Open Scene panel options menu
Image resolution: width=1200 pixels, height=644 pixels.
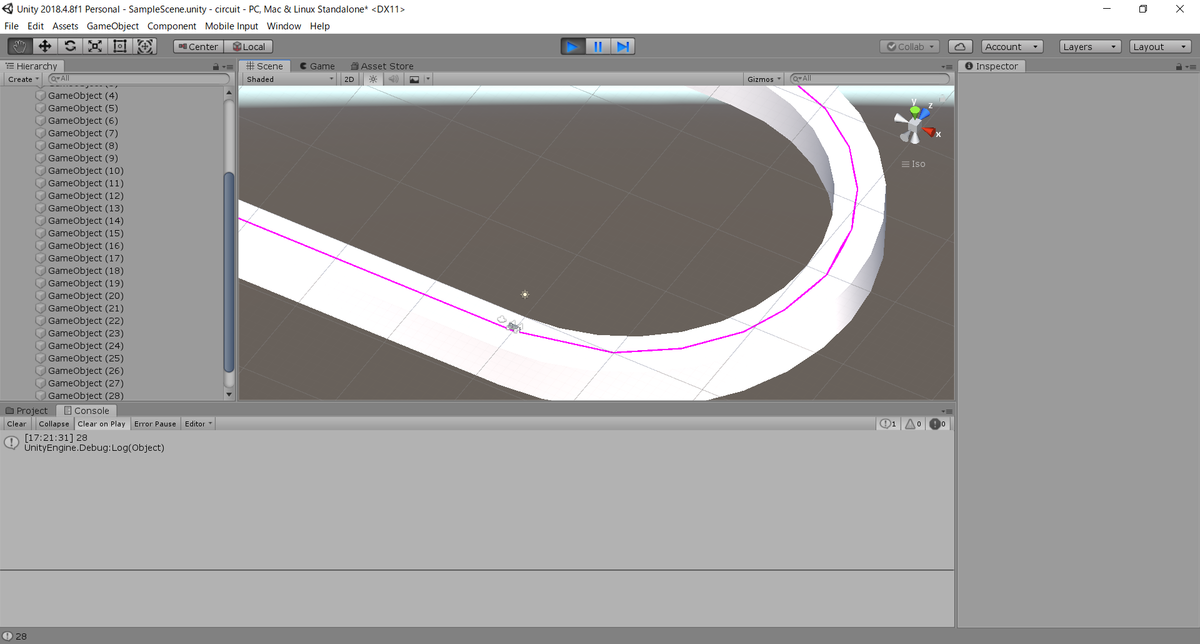tap(949, 66)
